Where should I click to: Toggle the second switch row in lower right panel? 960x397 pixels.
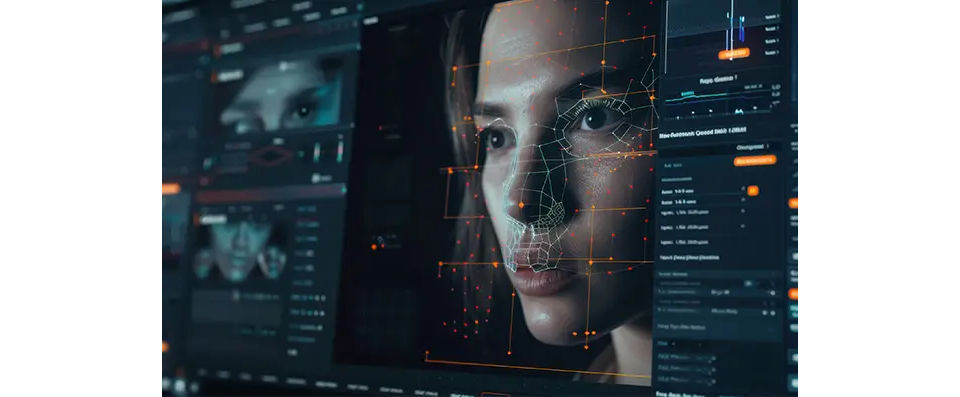719,293
